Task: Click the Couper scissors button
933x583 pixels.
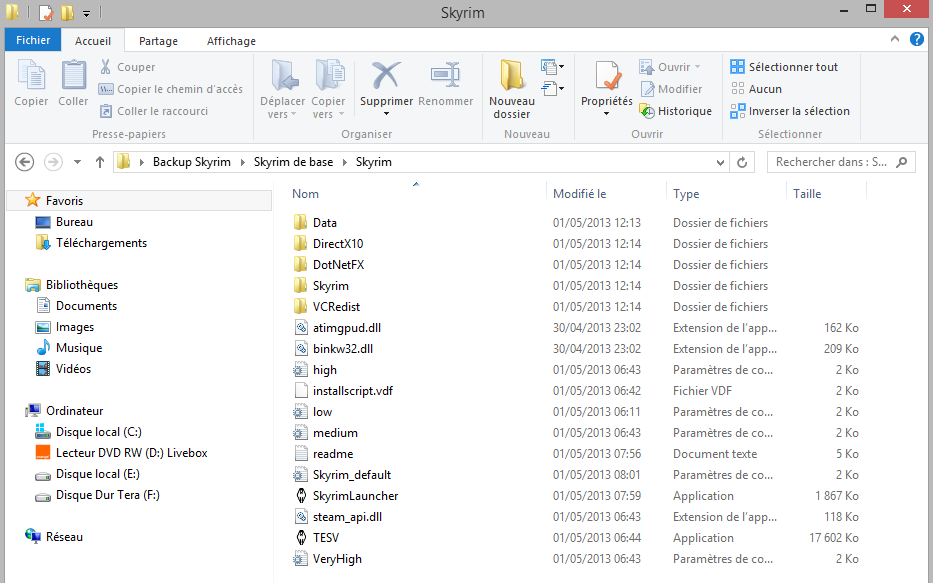Action: [x=127, y=67]
